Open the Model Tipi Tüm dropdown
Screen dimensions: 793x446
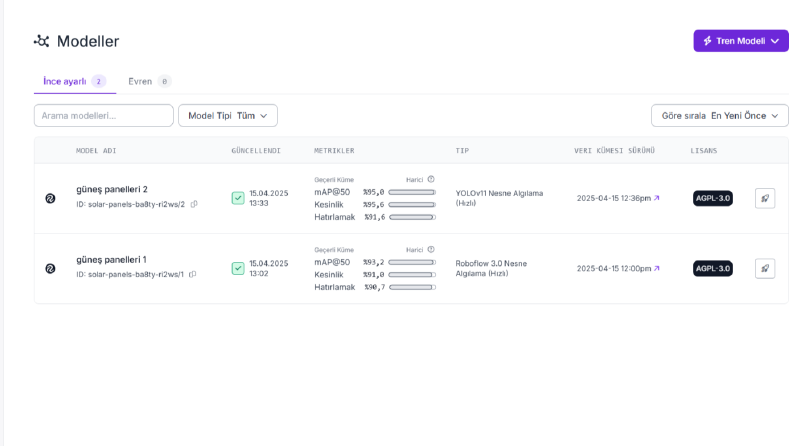[x=228, y=116]
